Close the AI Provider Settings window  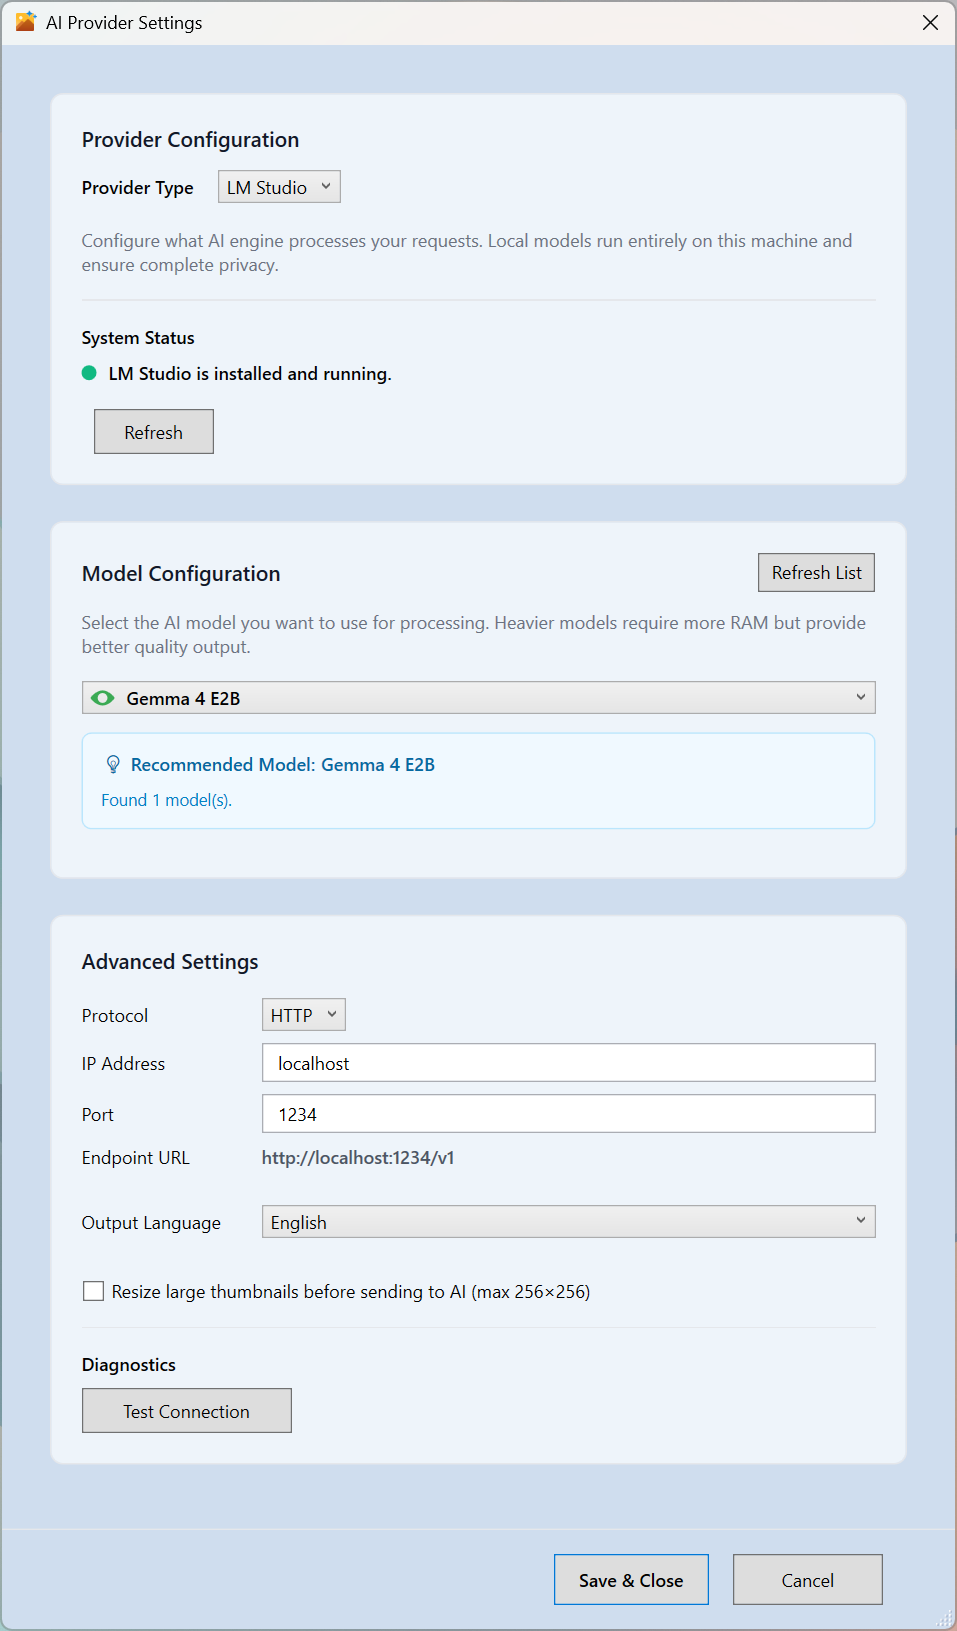(x=929, y=23)
